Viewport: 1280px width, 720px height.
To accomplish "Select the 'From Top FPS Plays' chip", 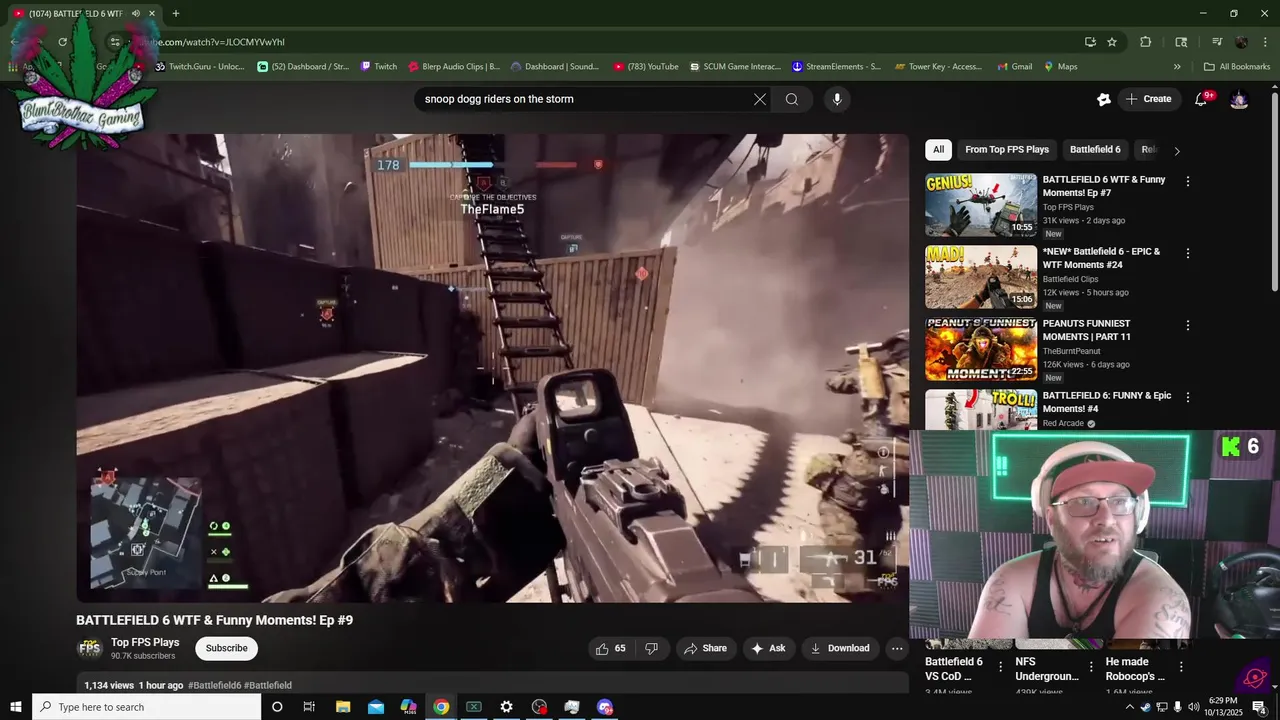I will pyautogui.click(x=1007, y=150).
